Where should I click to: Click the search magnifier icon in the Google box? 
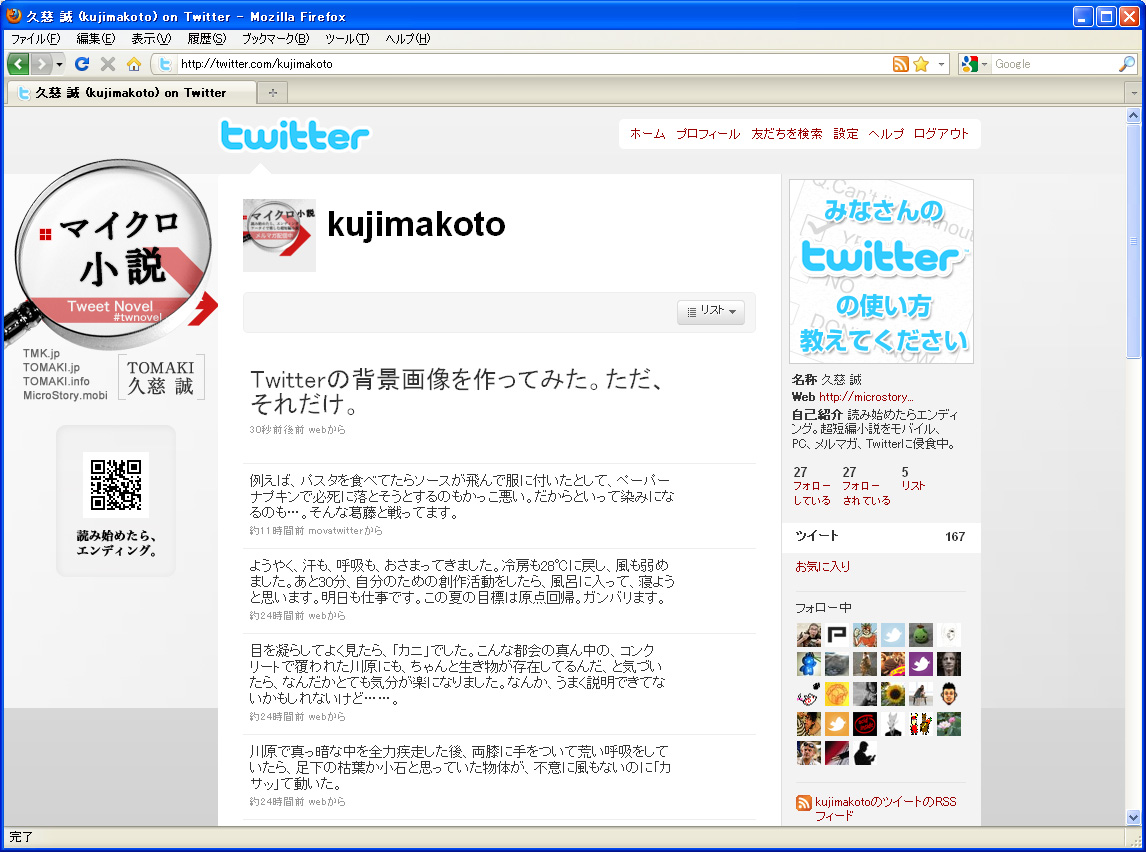pos(1126,64)
